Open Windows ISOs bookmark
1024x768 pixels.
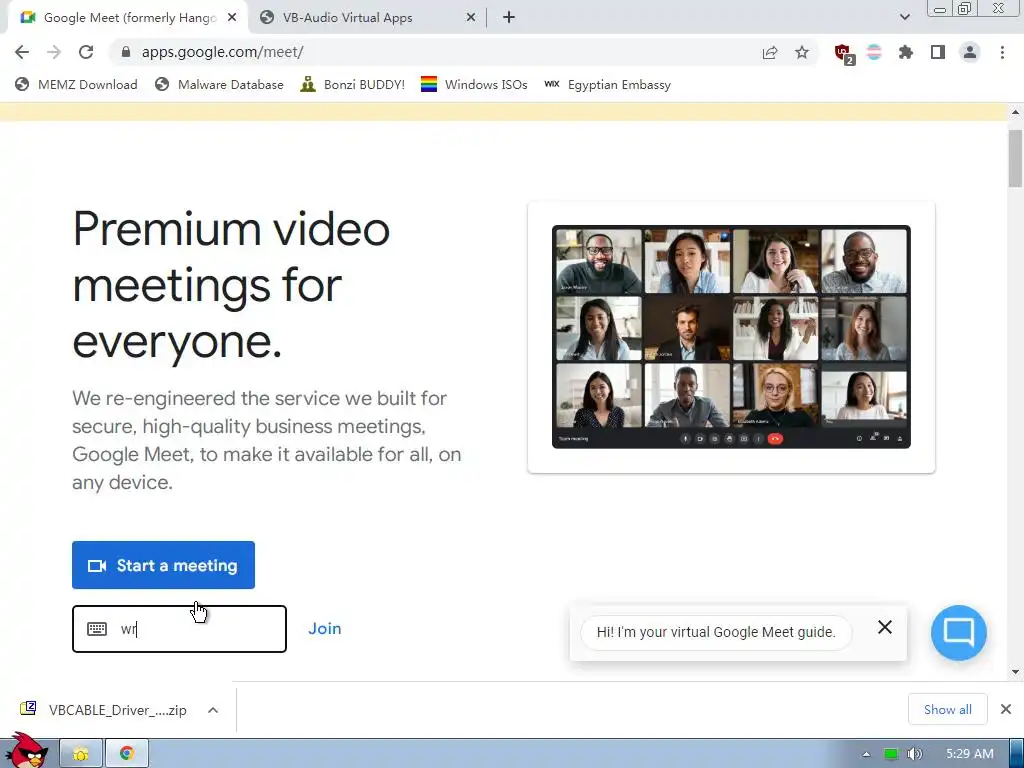(474, 85)
